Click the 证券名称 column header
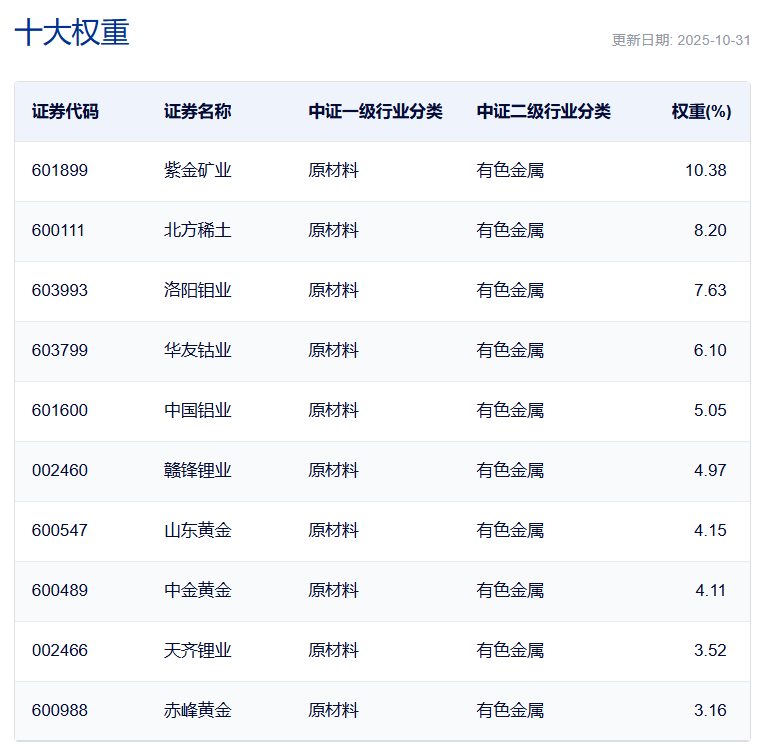This screenshot has height=747, width=765. tap(198, 111)
